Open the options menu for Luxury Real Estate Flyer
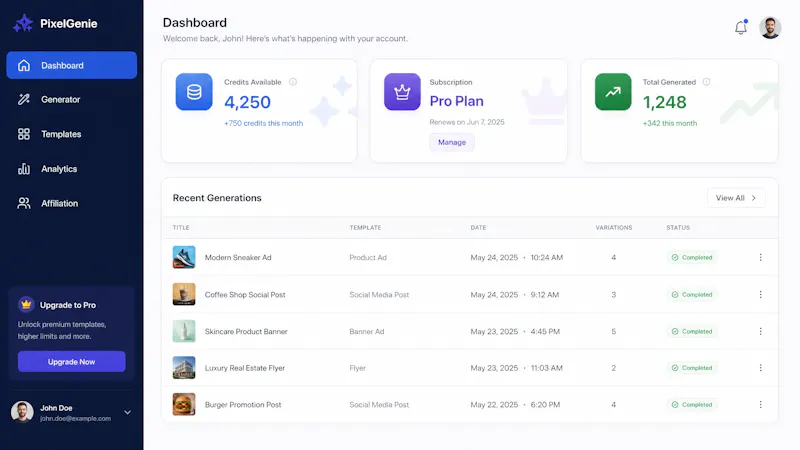 [x=760, y=368]
